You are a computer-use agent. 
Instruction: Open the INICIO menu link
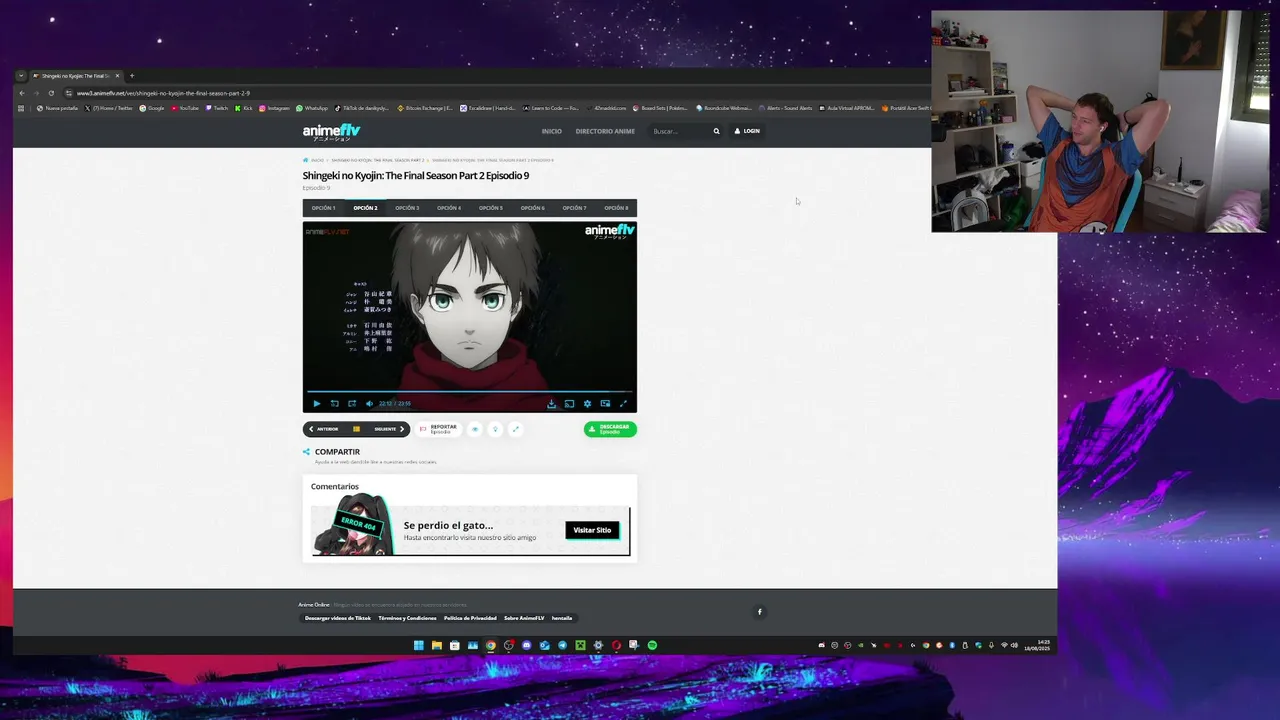click(551, 131)
